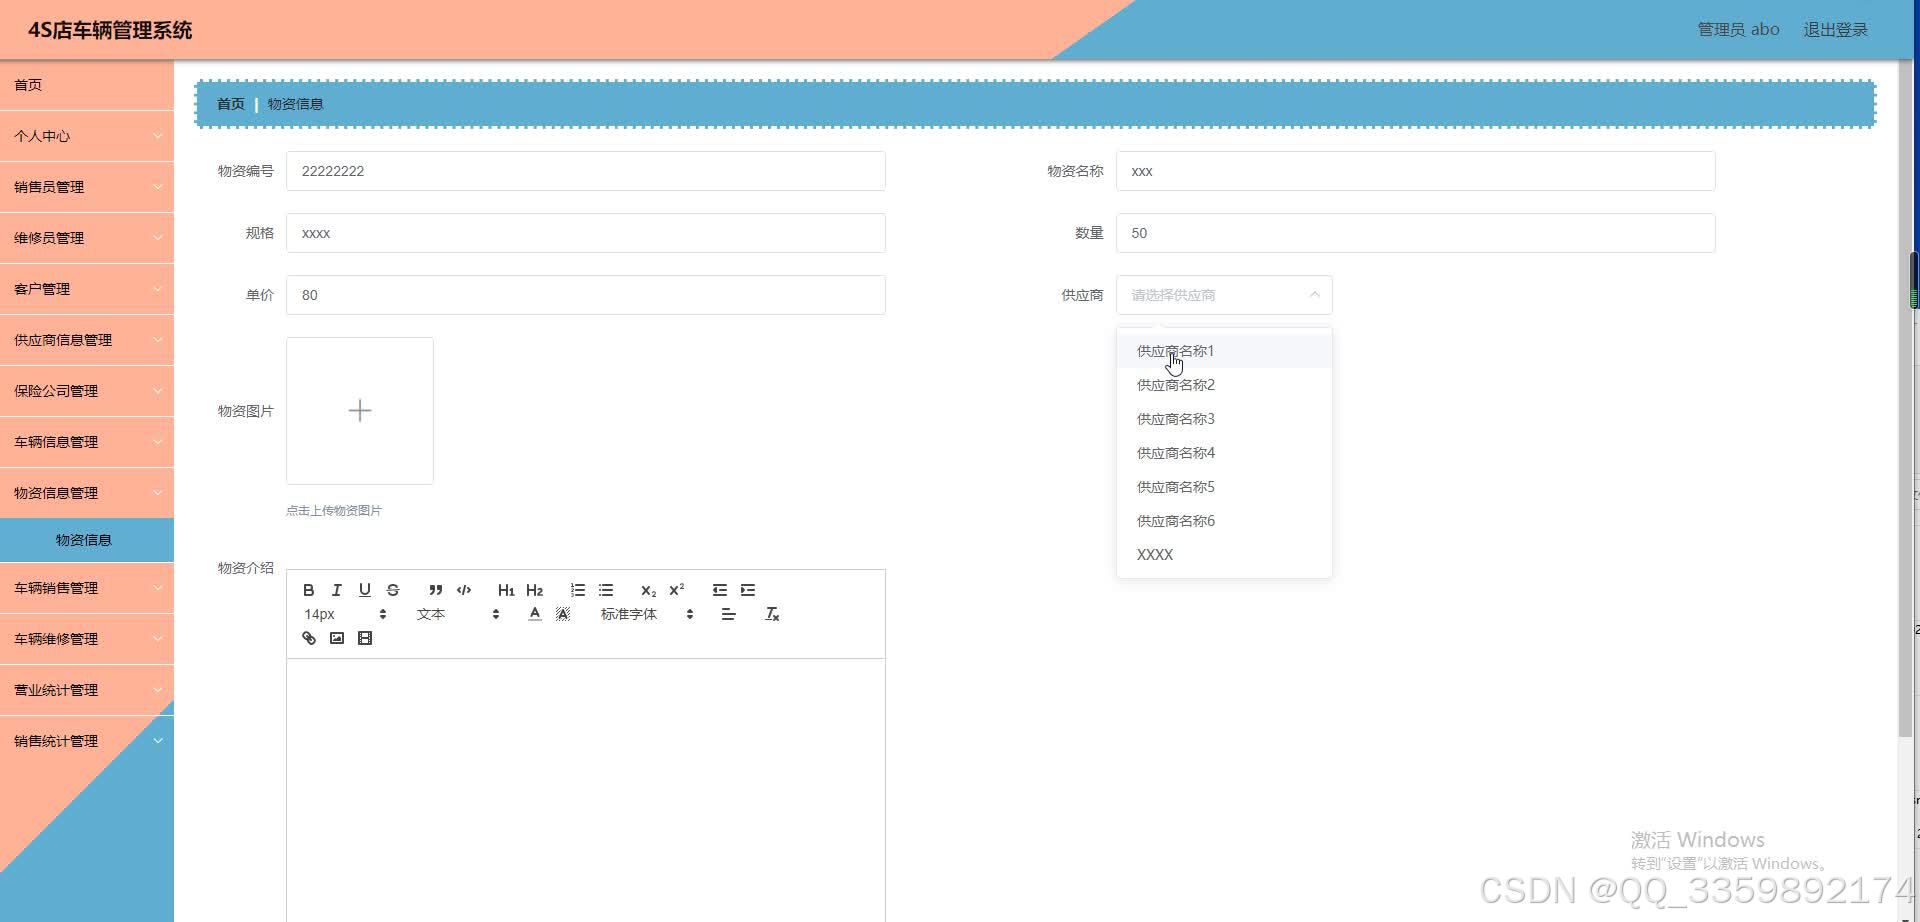Apply underline formatting in the editor

pyautogui.click(x=365, y=590)
